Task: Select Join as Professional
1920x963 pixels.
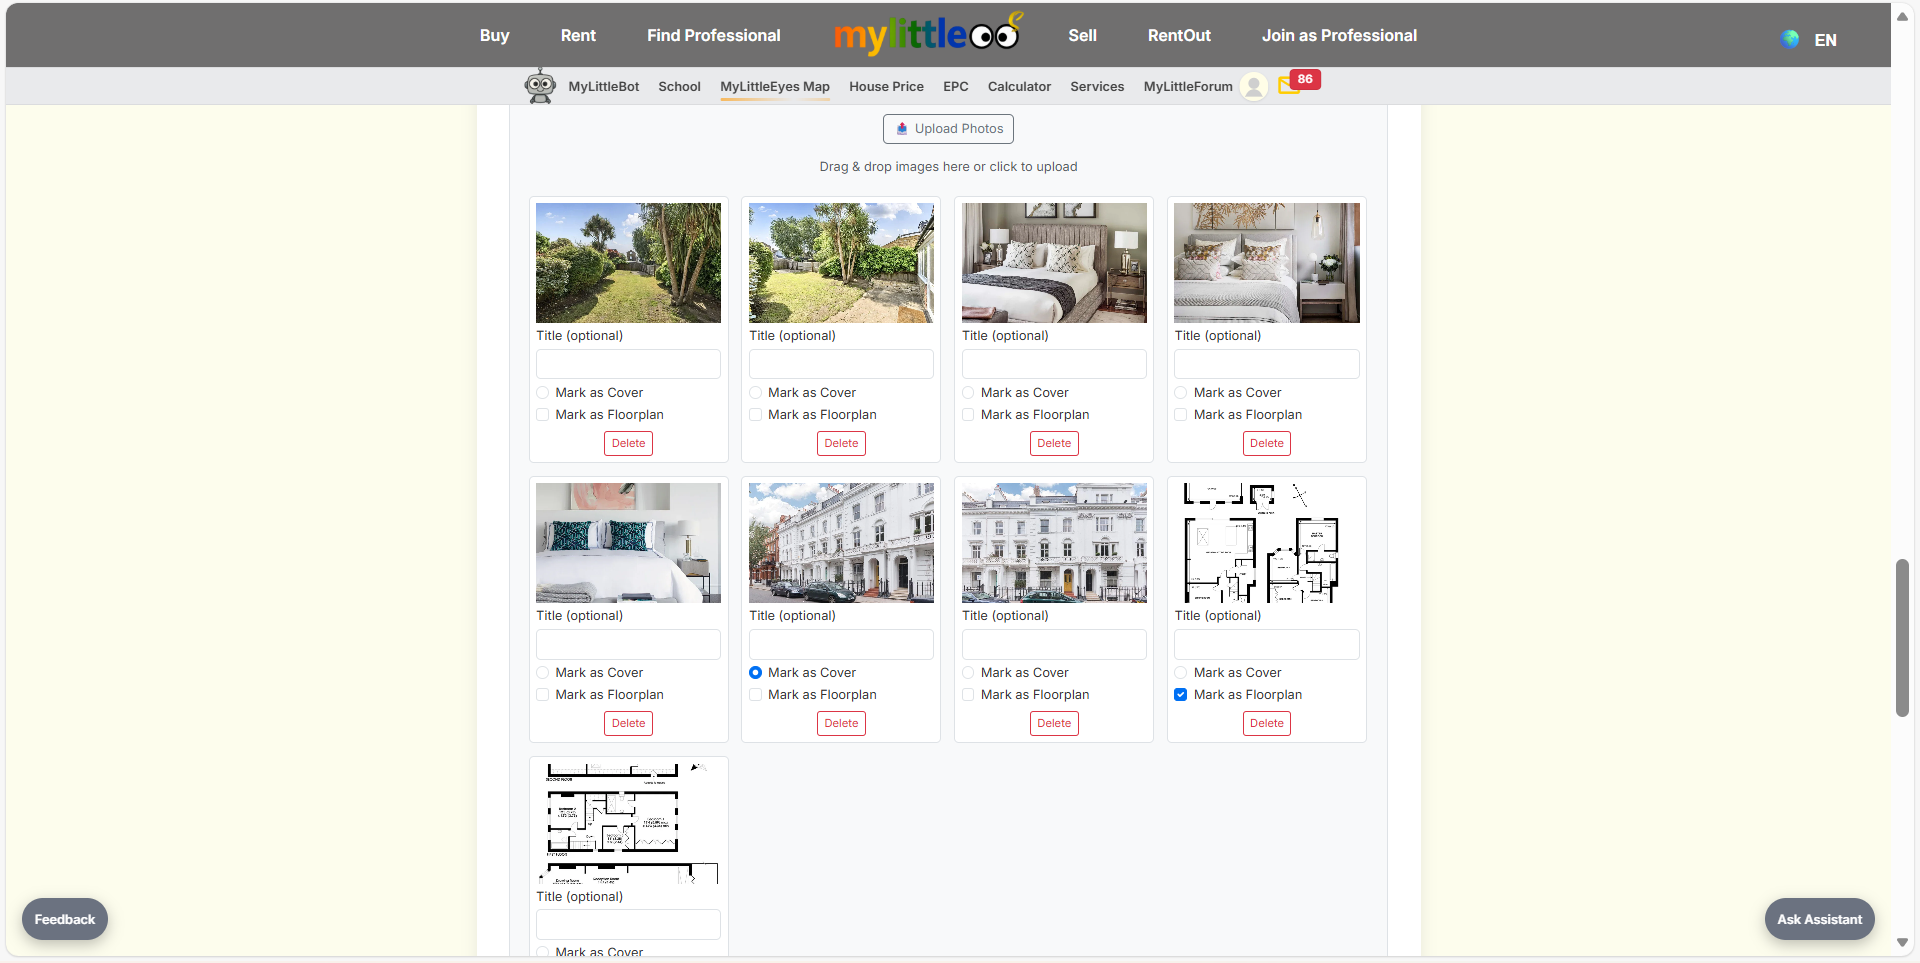Action: tap(1339, 35)
